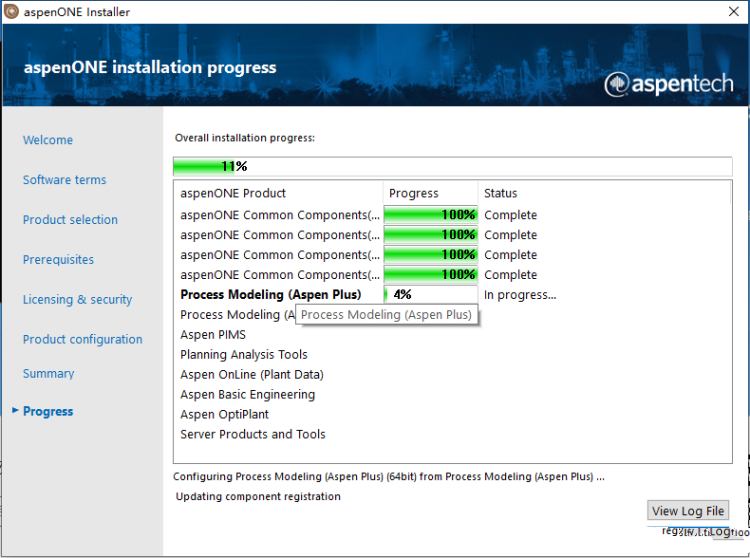Screen dimensions: 750x558
Task: Click the aspenONE installation progress heading
Action: click(150, 67)
